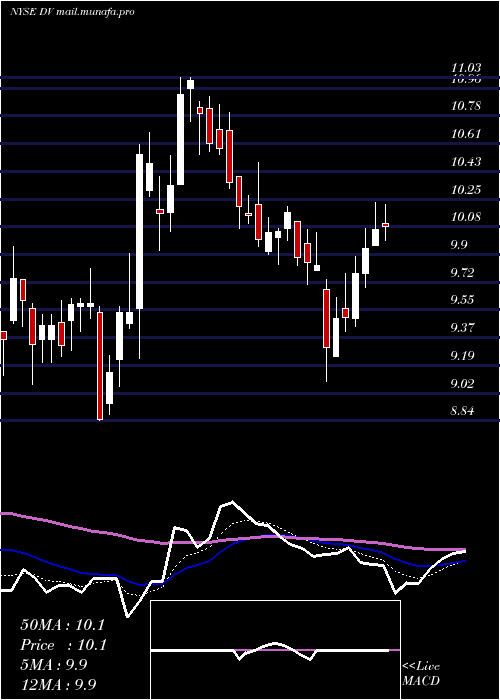Click the 9.02 price axis label
500x700 pixels.
coord(462,383)
